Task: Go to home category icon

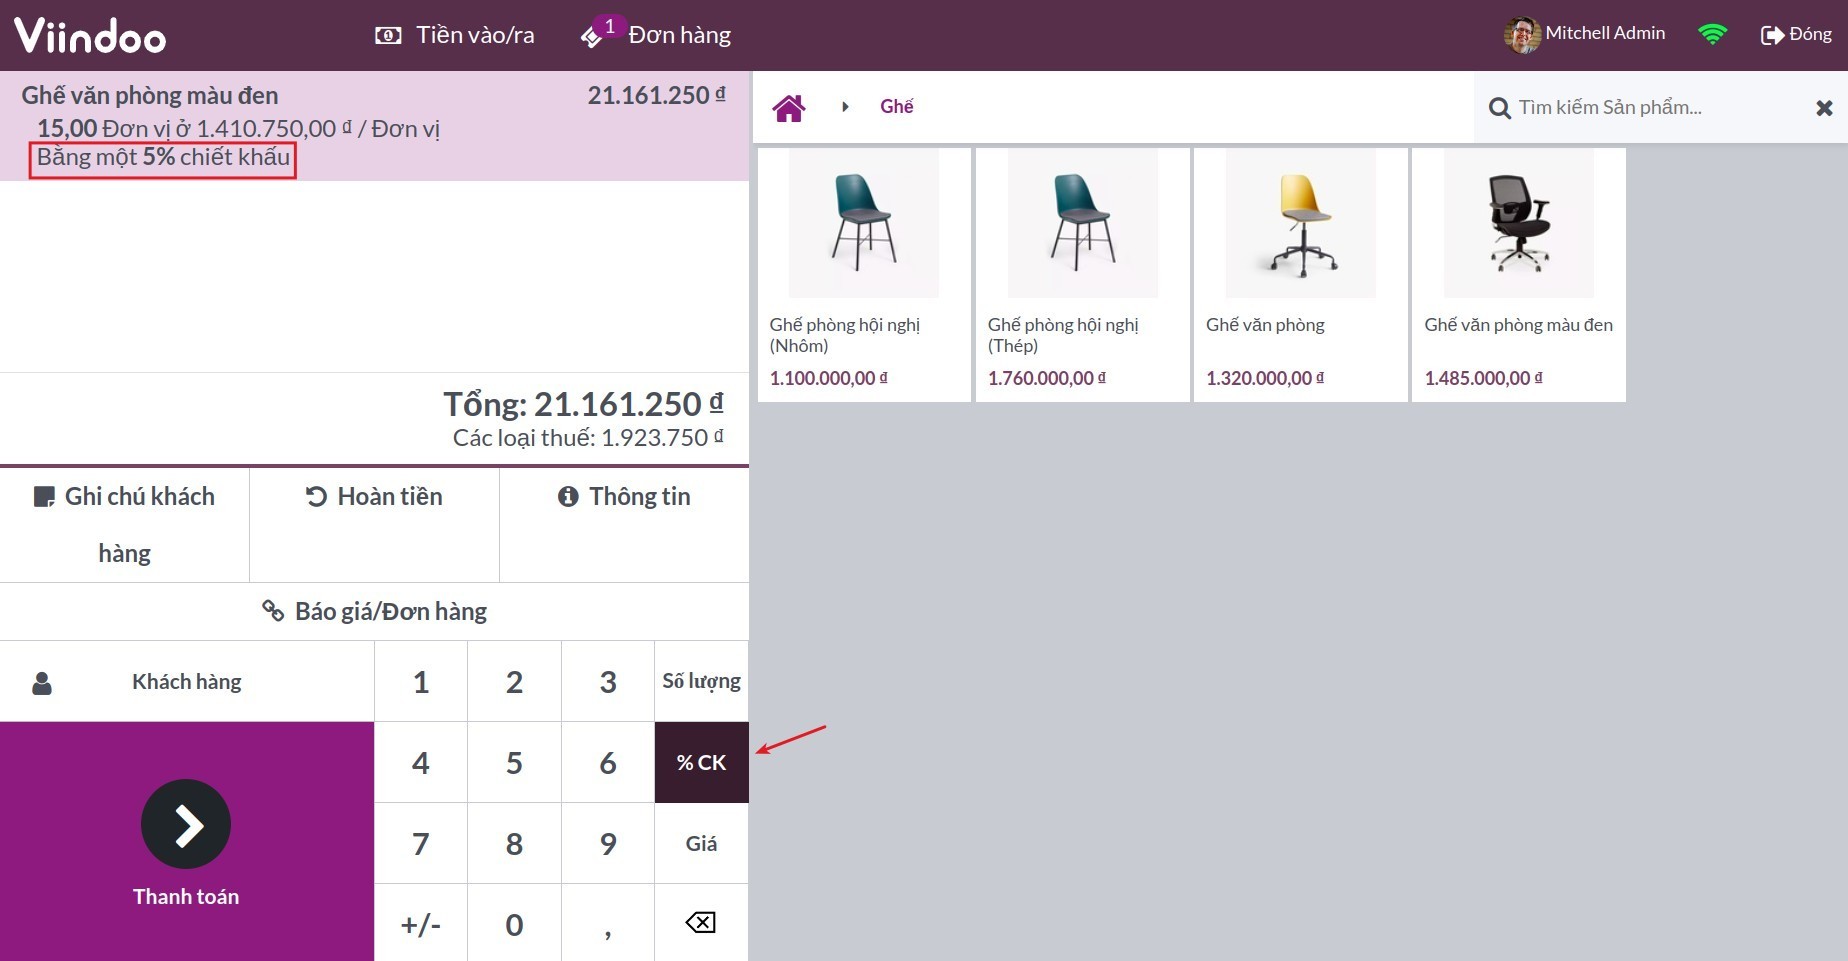Action: tap(789, 107)
